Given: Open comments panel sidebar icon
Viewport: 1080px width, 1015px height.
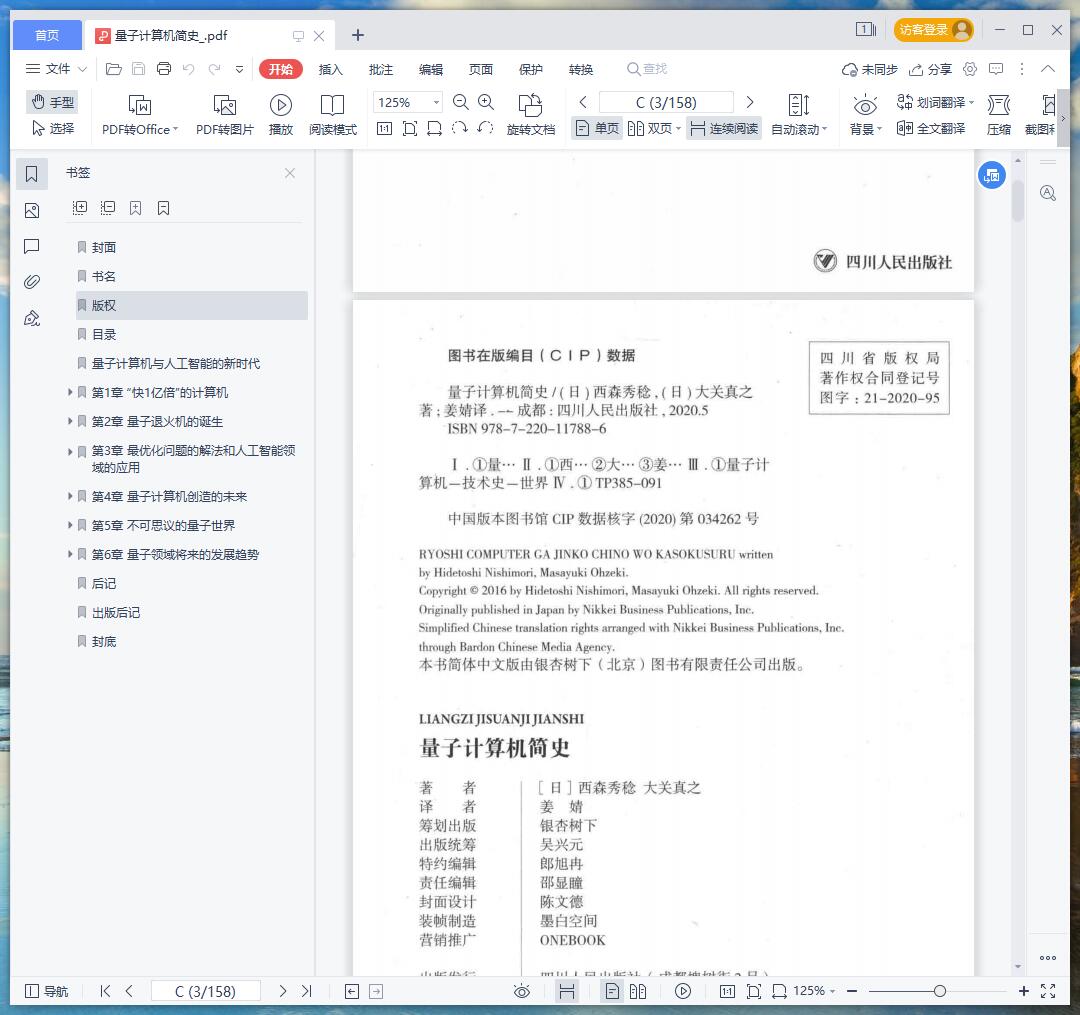Looking at the screenshot, I should coord(32,246).
